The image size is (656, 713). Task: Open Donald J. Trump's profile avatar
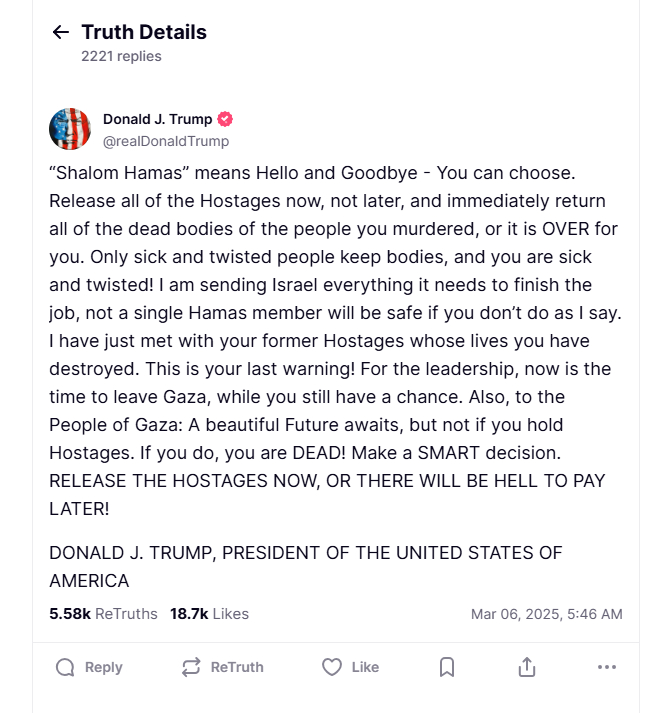tap(70, 129)
